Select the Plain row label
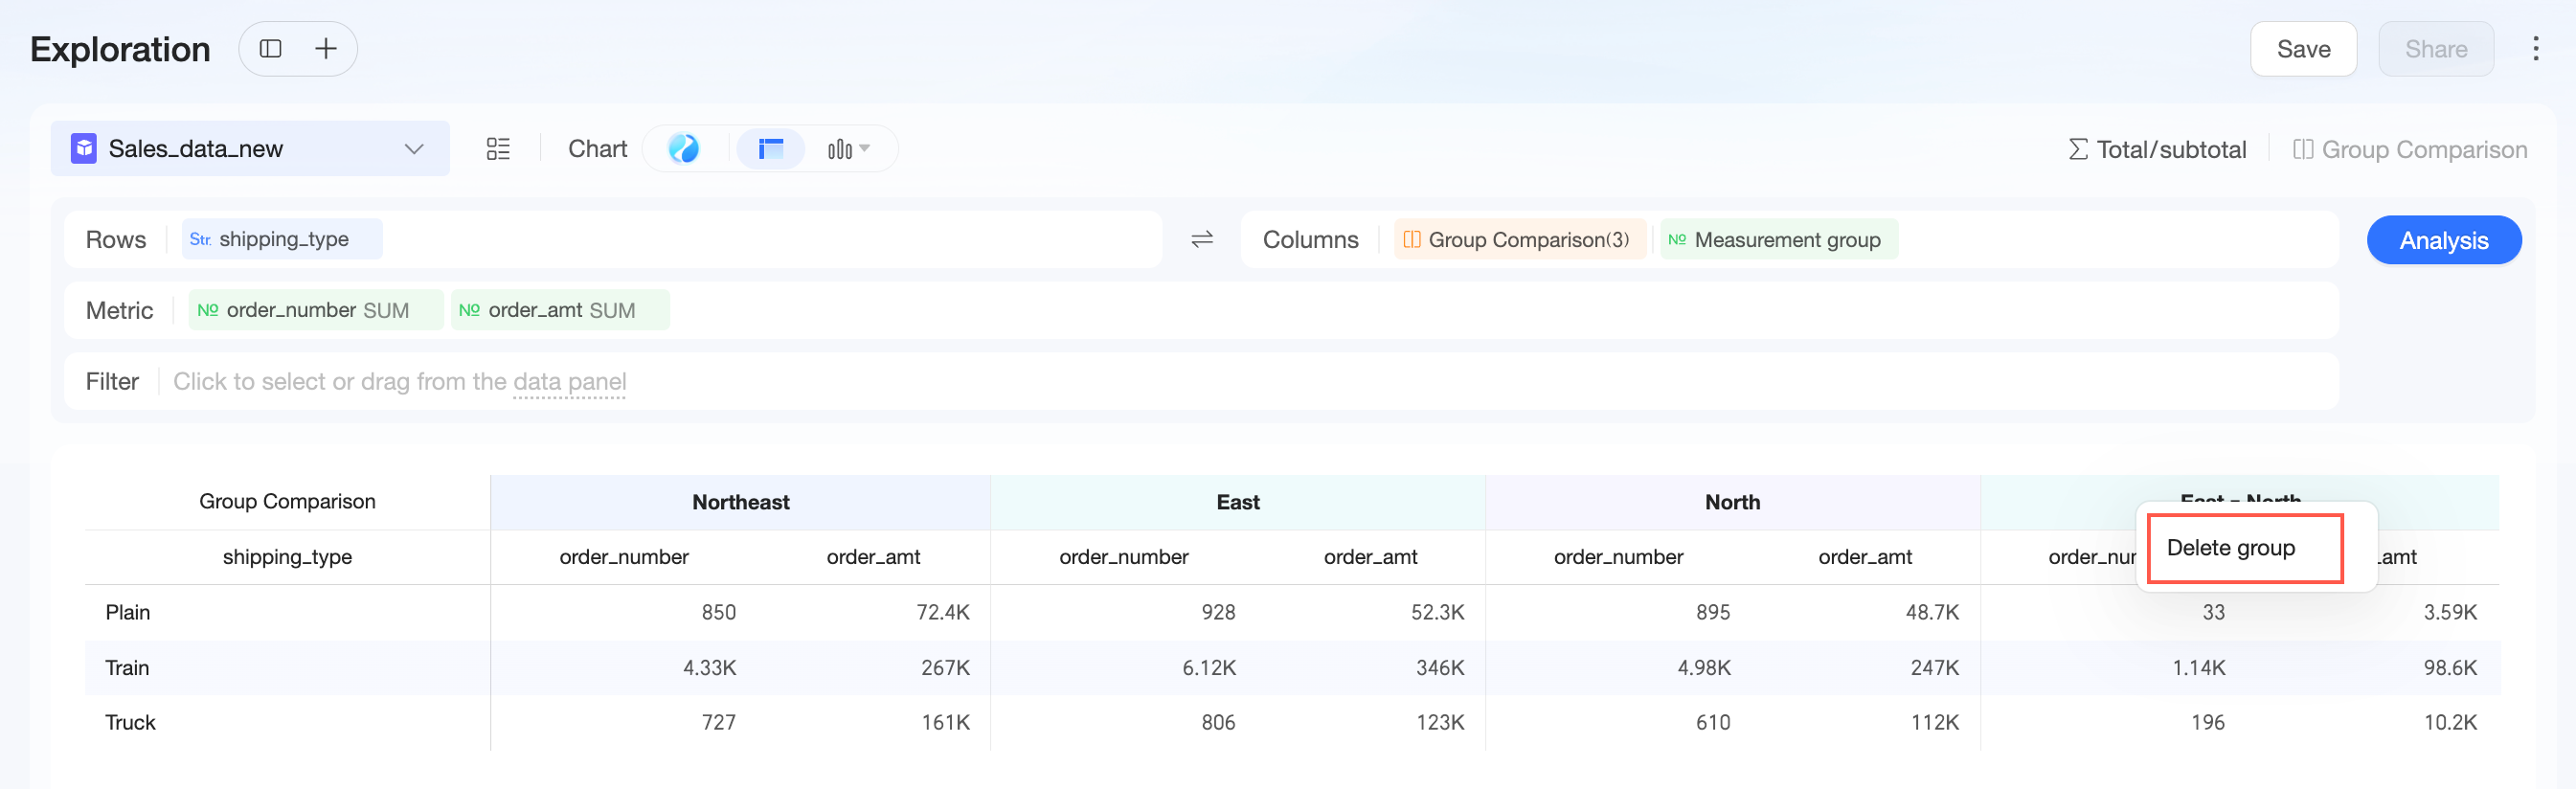This screenshot has width=2576, height=789. (128, 612)
